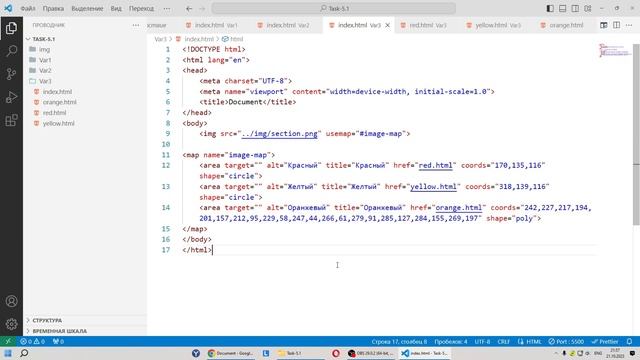Open the Выделение menu
Viewport: 640px width, 360px height.
click(x=87, y=9)
